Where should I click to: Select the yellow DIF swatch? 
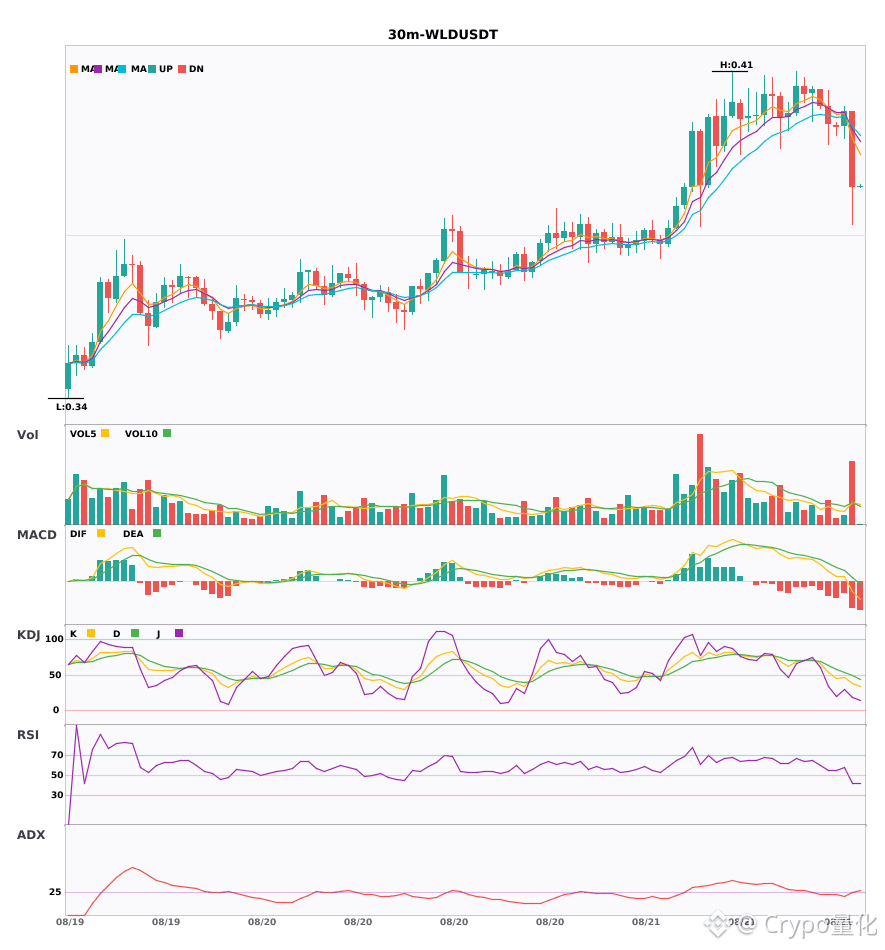(x=101, y=533)
